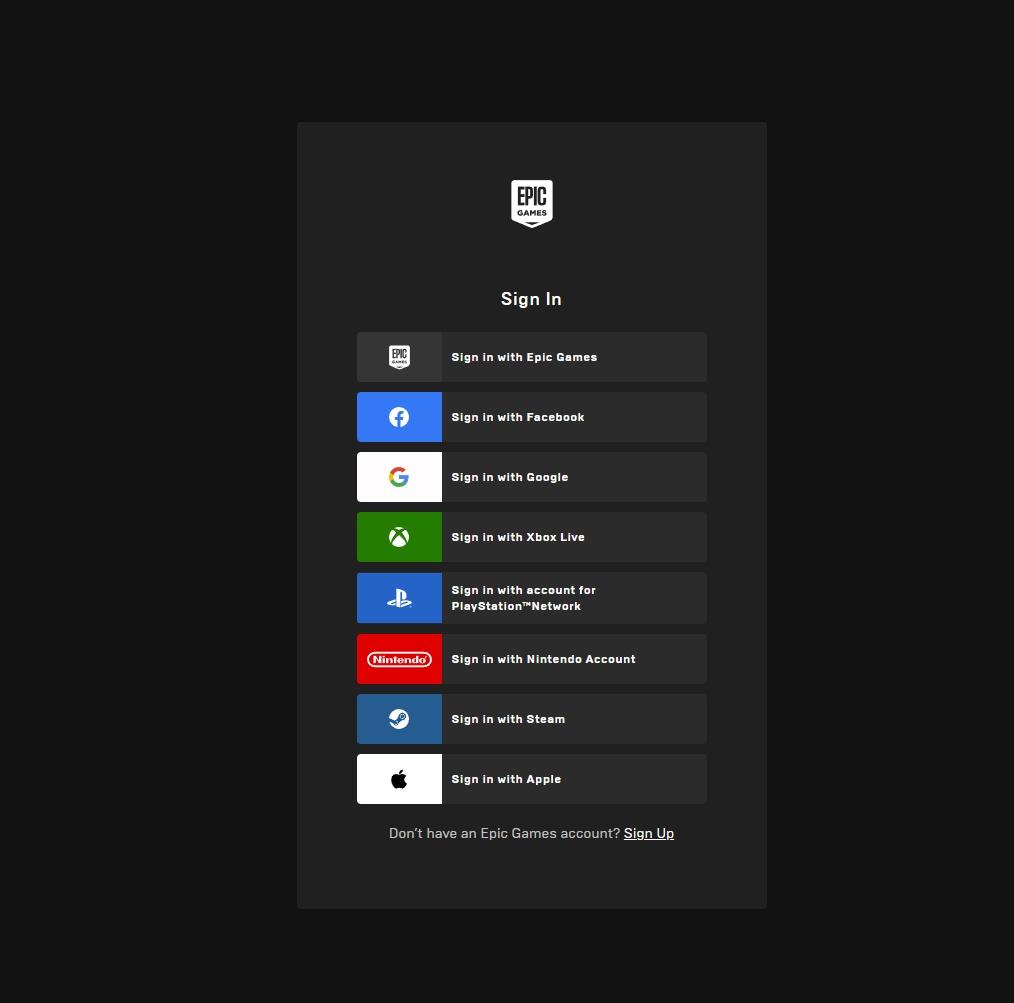The image size is (1014, 1003).
Task: Sign in with Facebook
Action: click(x=531, y=417)
